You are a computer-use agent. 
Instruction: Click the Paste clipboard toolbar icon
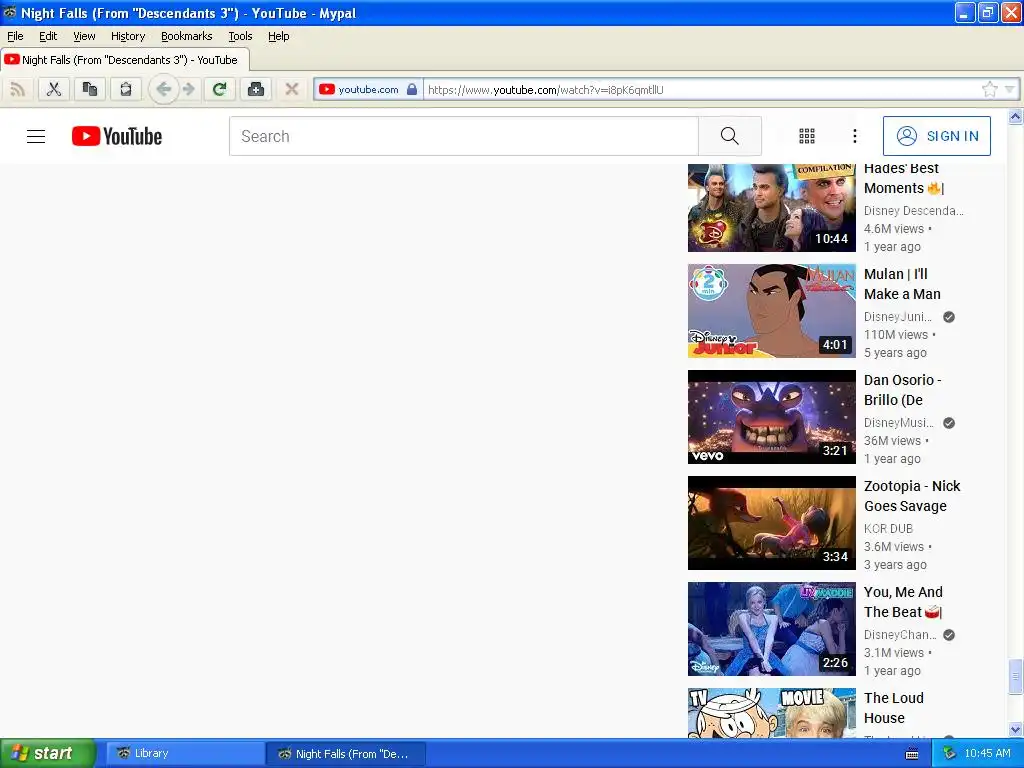125,89
